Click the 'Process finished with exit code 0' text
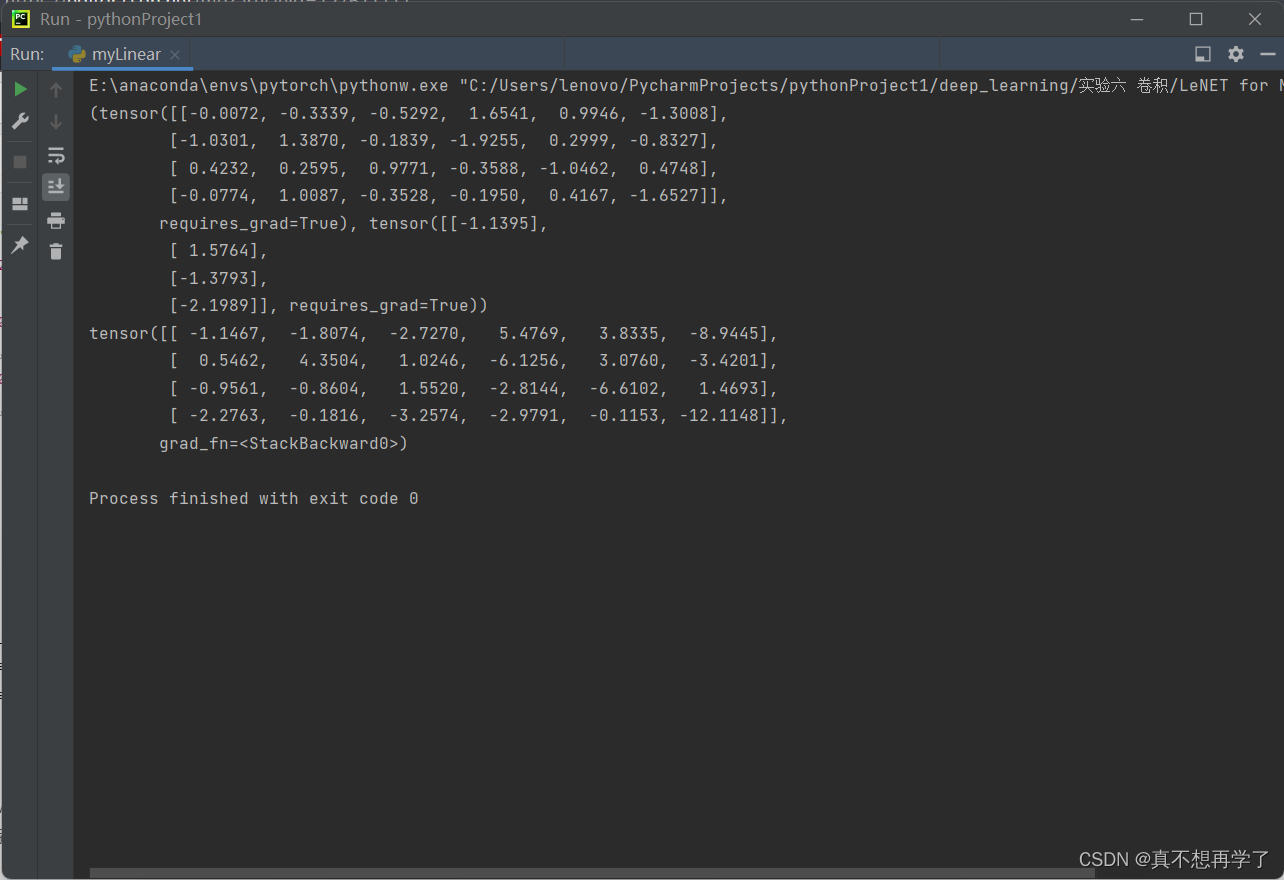This screenshot has width=1284, height=880. tap(254, 498)
